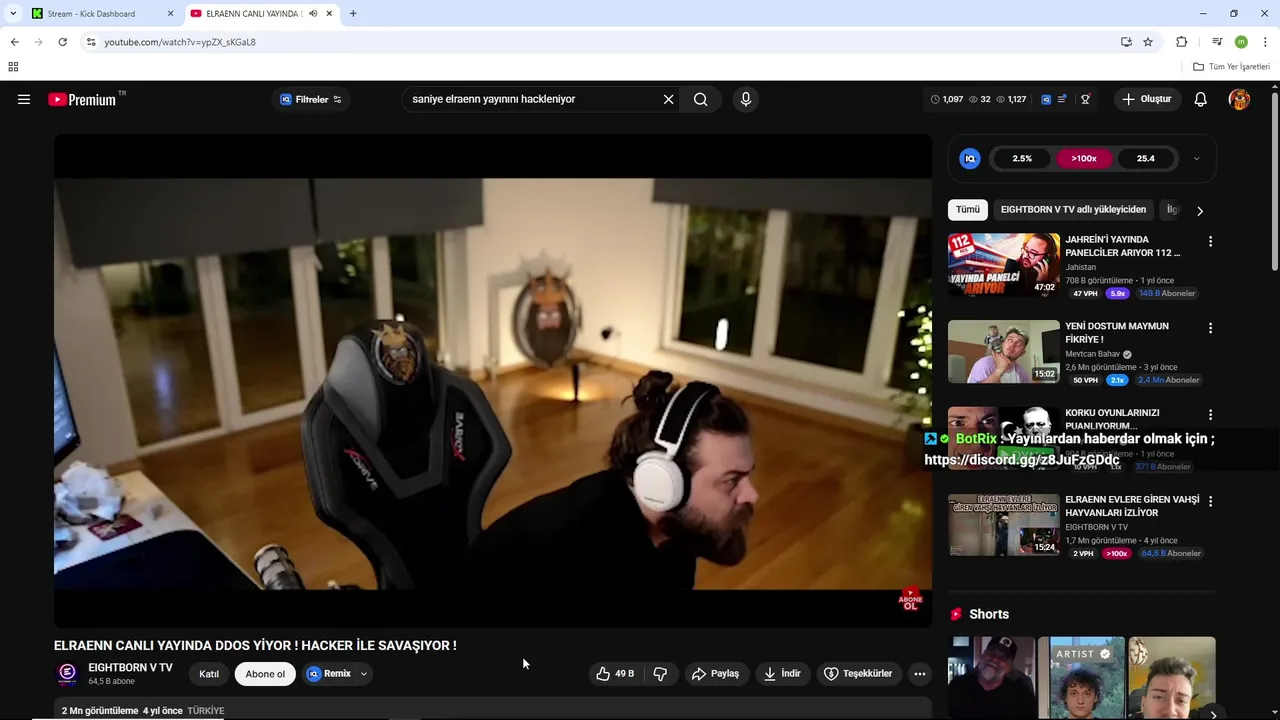
Task: Bookmark this page with star icon
Action: (x=1148, y=42)
